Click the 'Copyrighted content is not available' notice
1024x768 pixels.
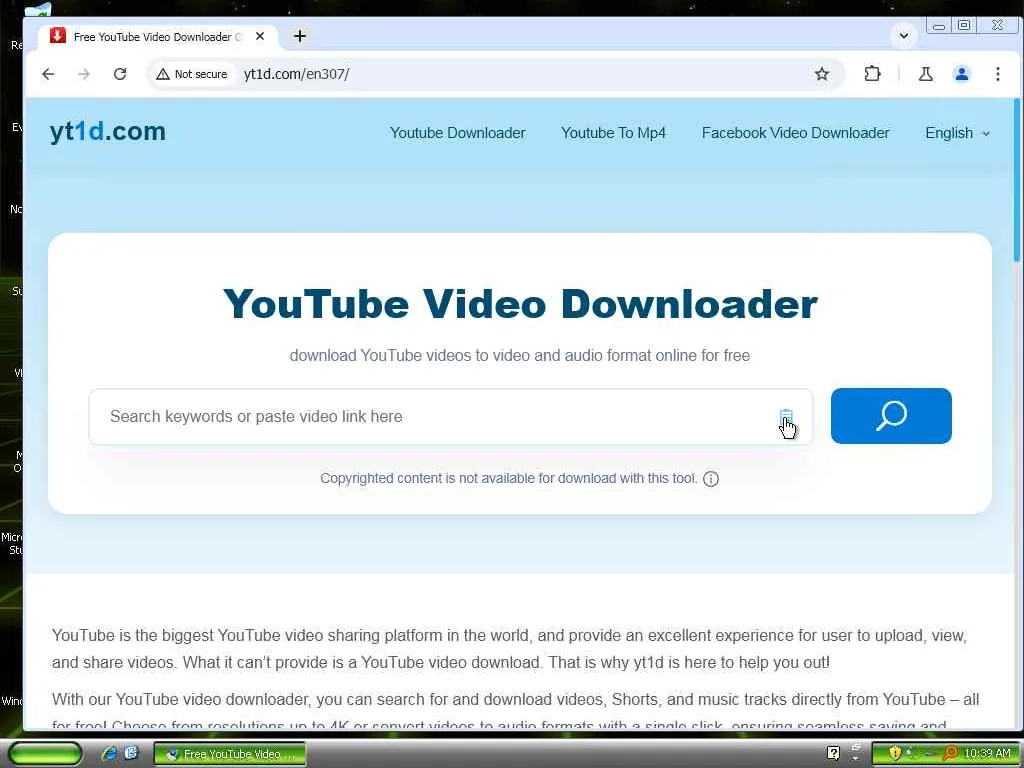point(508,478)
